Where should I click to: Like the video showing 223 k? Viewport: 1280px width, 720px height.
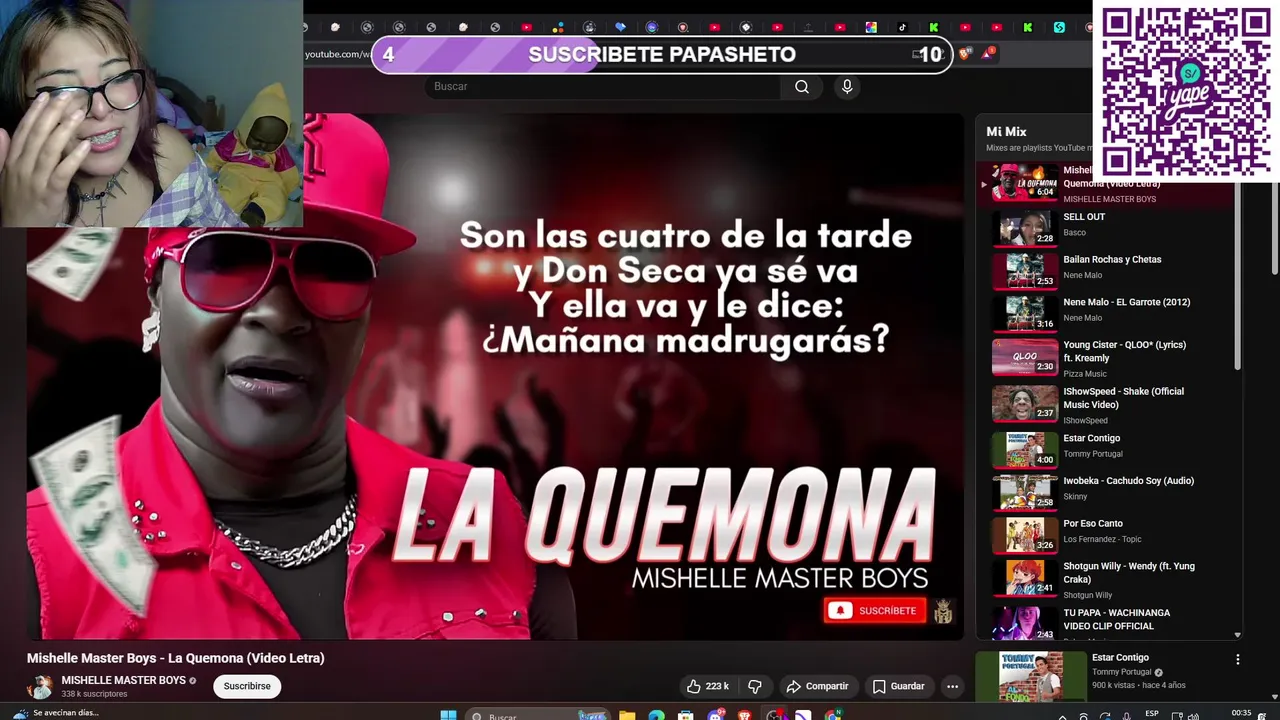708,686
